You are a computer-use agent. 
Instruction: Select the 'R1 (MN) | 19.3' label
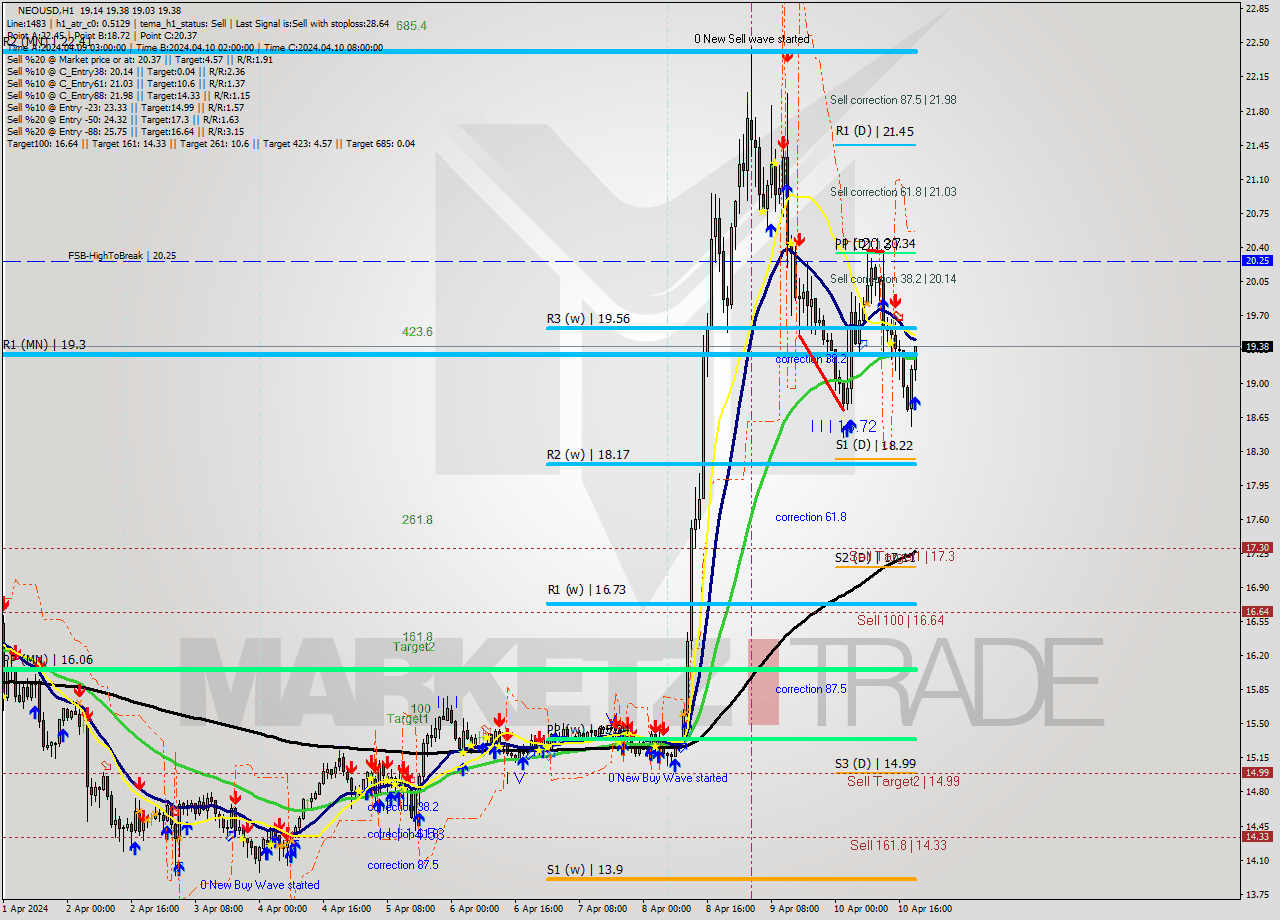(44, 345)
